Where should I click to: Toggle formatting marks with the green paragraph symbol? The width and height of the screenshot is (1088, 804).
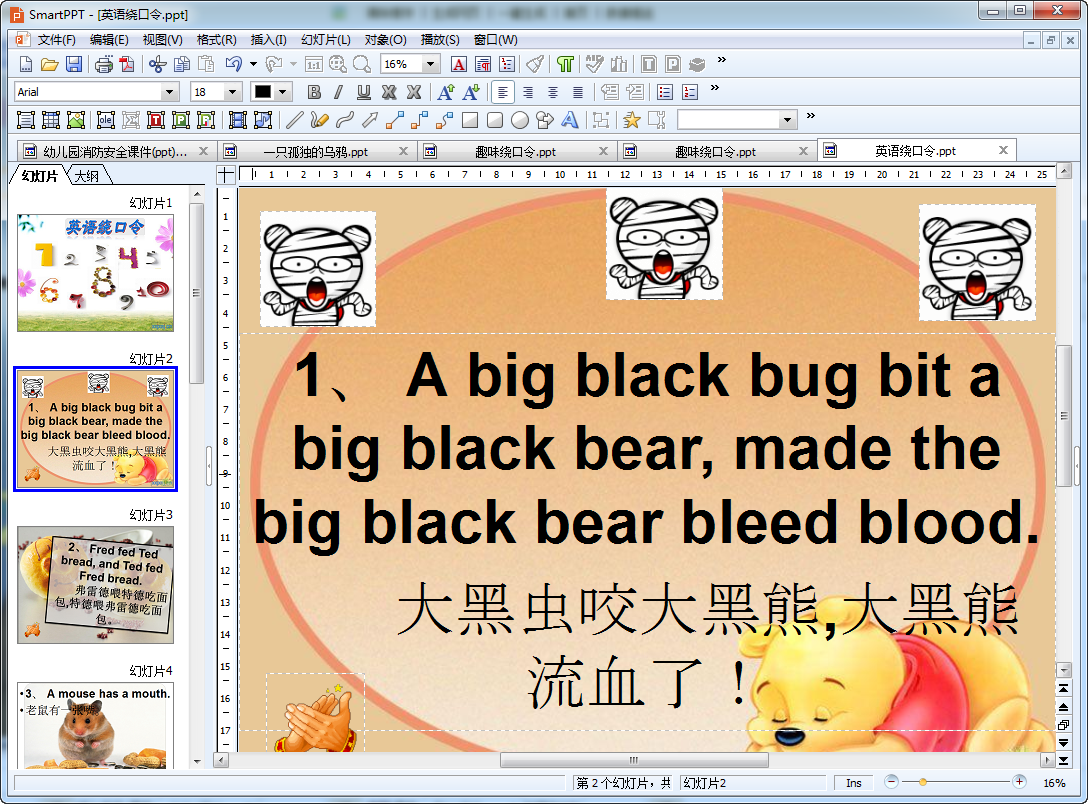(x=566, y=65)
